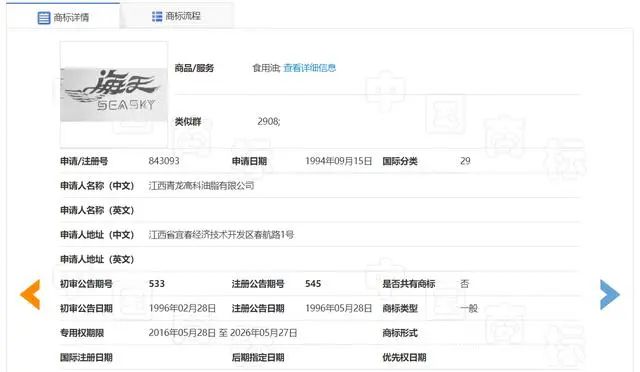
Task: Click the SEASKY trademark logo image
Action: 114,94
